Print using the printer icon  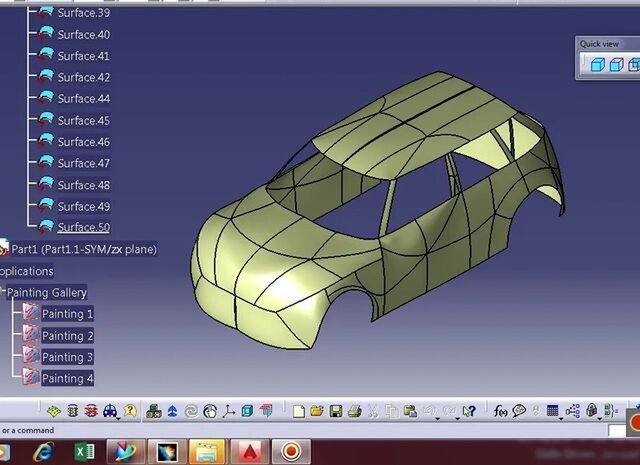tap(355, 411)
